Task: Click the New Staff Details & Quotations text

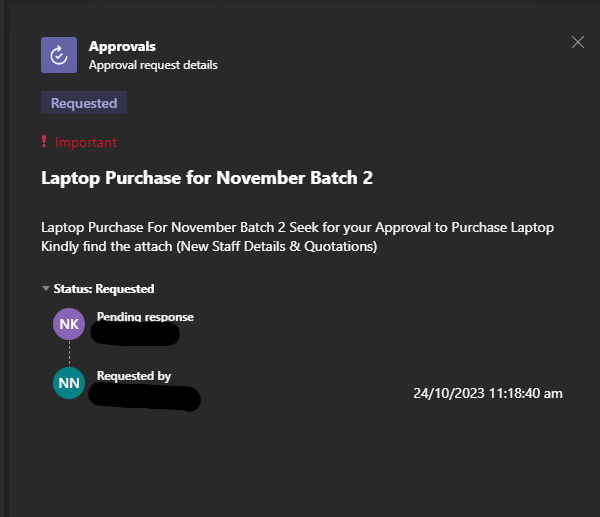Action: [x=277, y=246]
